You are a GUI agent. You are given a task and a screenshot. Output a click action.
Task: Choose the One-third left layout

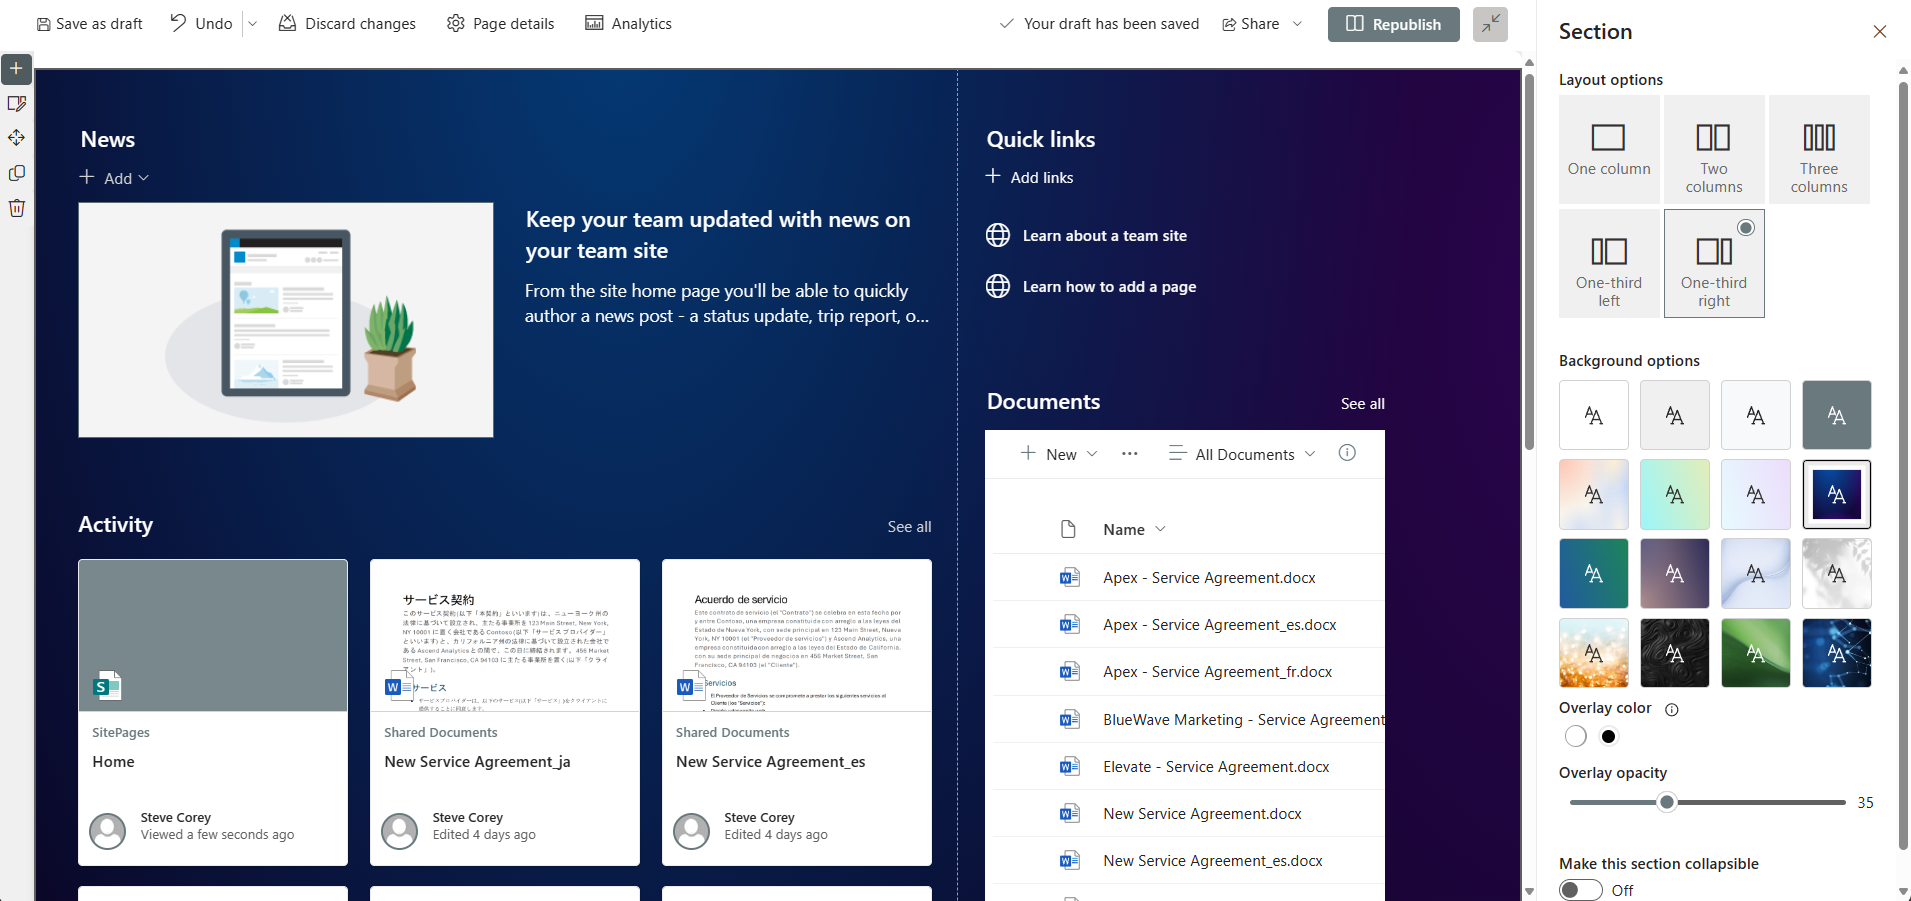1608,264
